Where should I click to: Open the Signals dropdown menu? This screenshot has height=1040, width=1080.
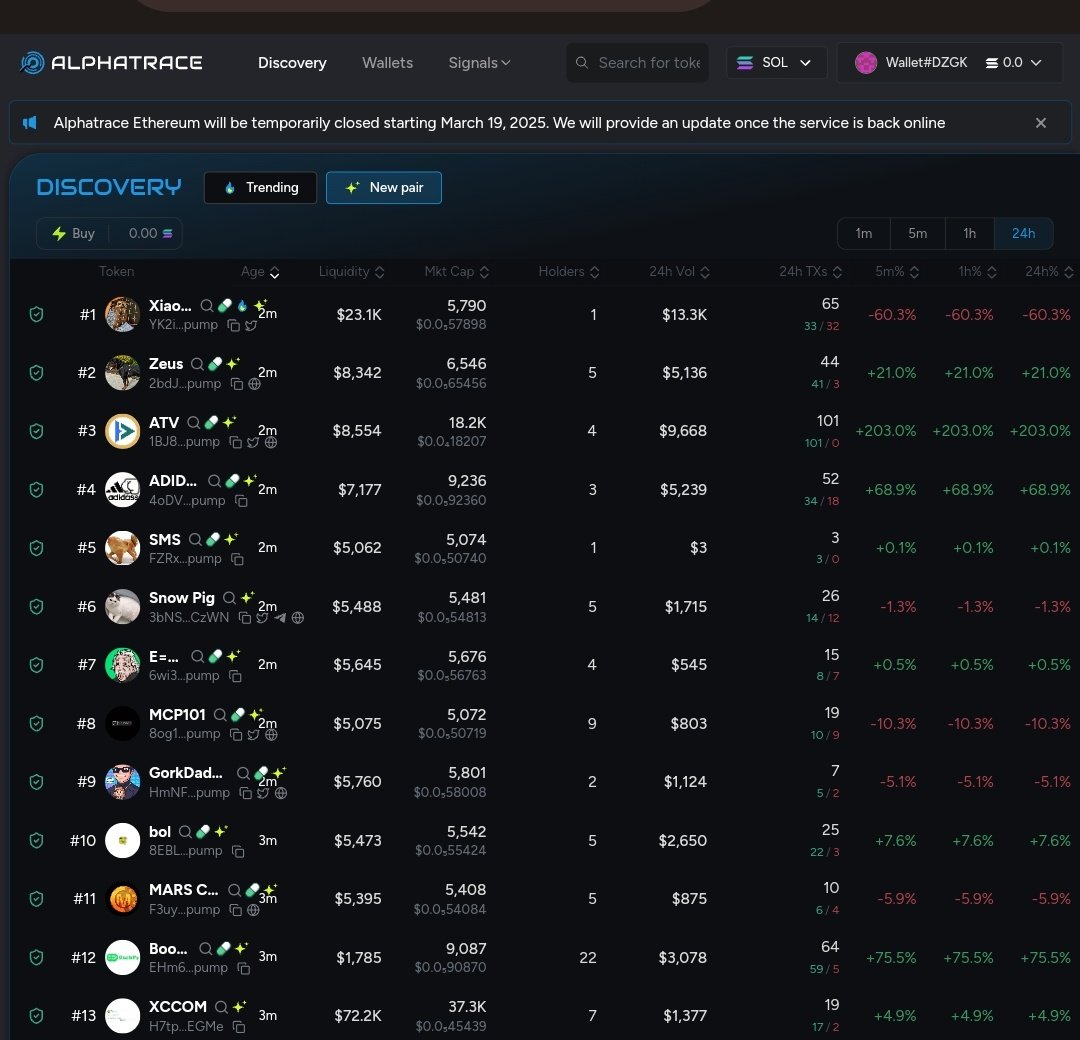click(479, 63)
